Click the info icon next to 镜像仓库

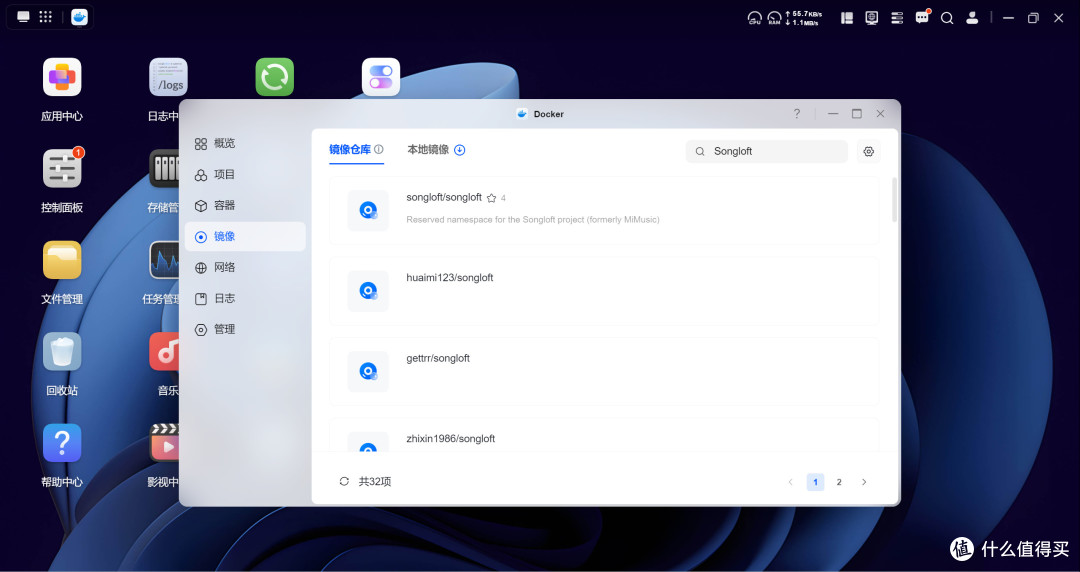[x=379, y=149]
